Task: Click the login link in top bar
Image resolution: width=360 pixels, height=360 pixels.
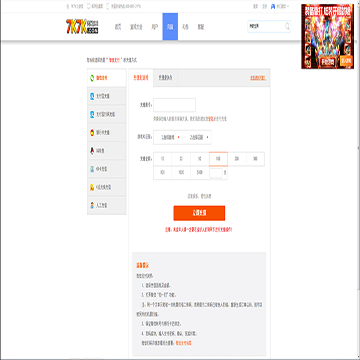Action: tap(256, 6)
